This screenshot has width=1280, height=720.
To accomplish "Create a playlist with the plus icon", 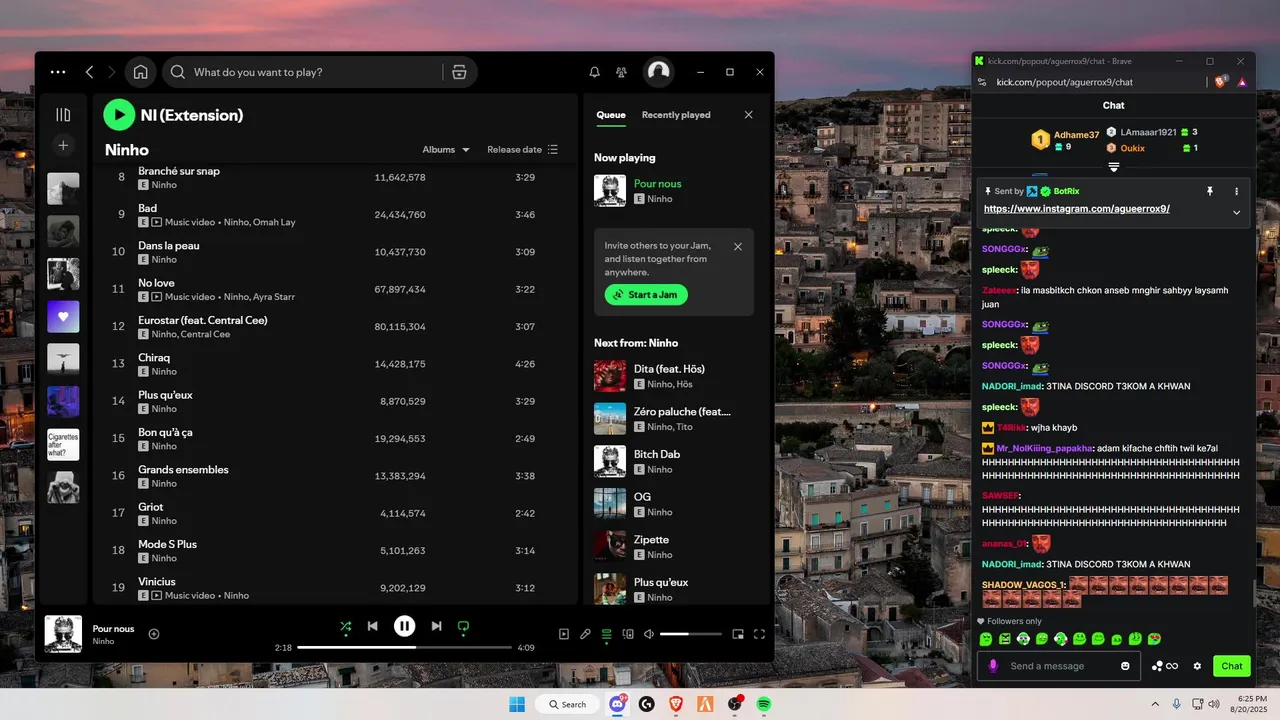I will coord(63,145).
